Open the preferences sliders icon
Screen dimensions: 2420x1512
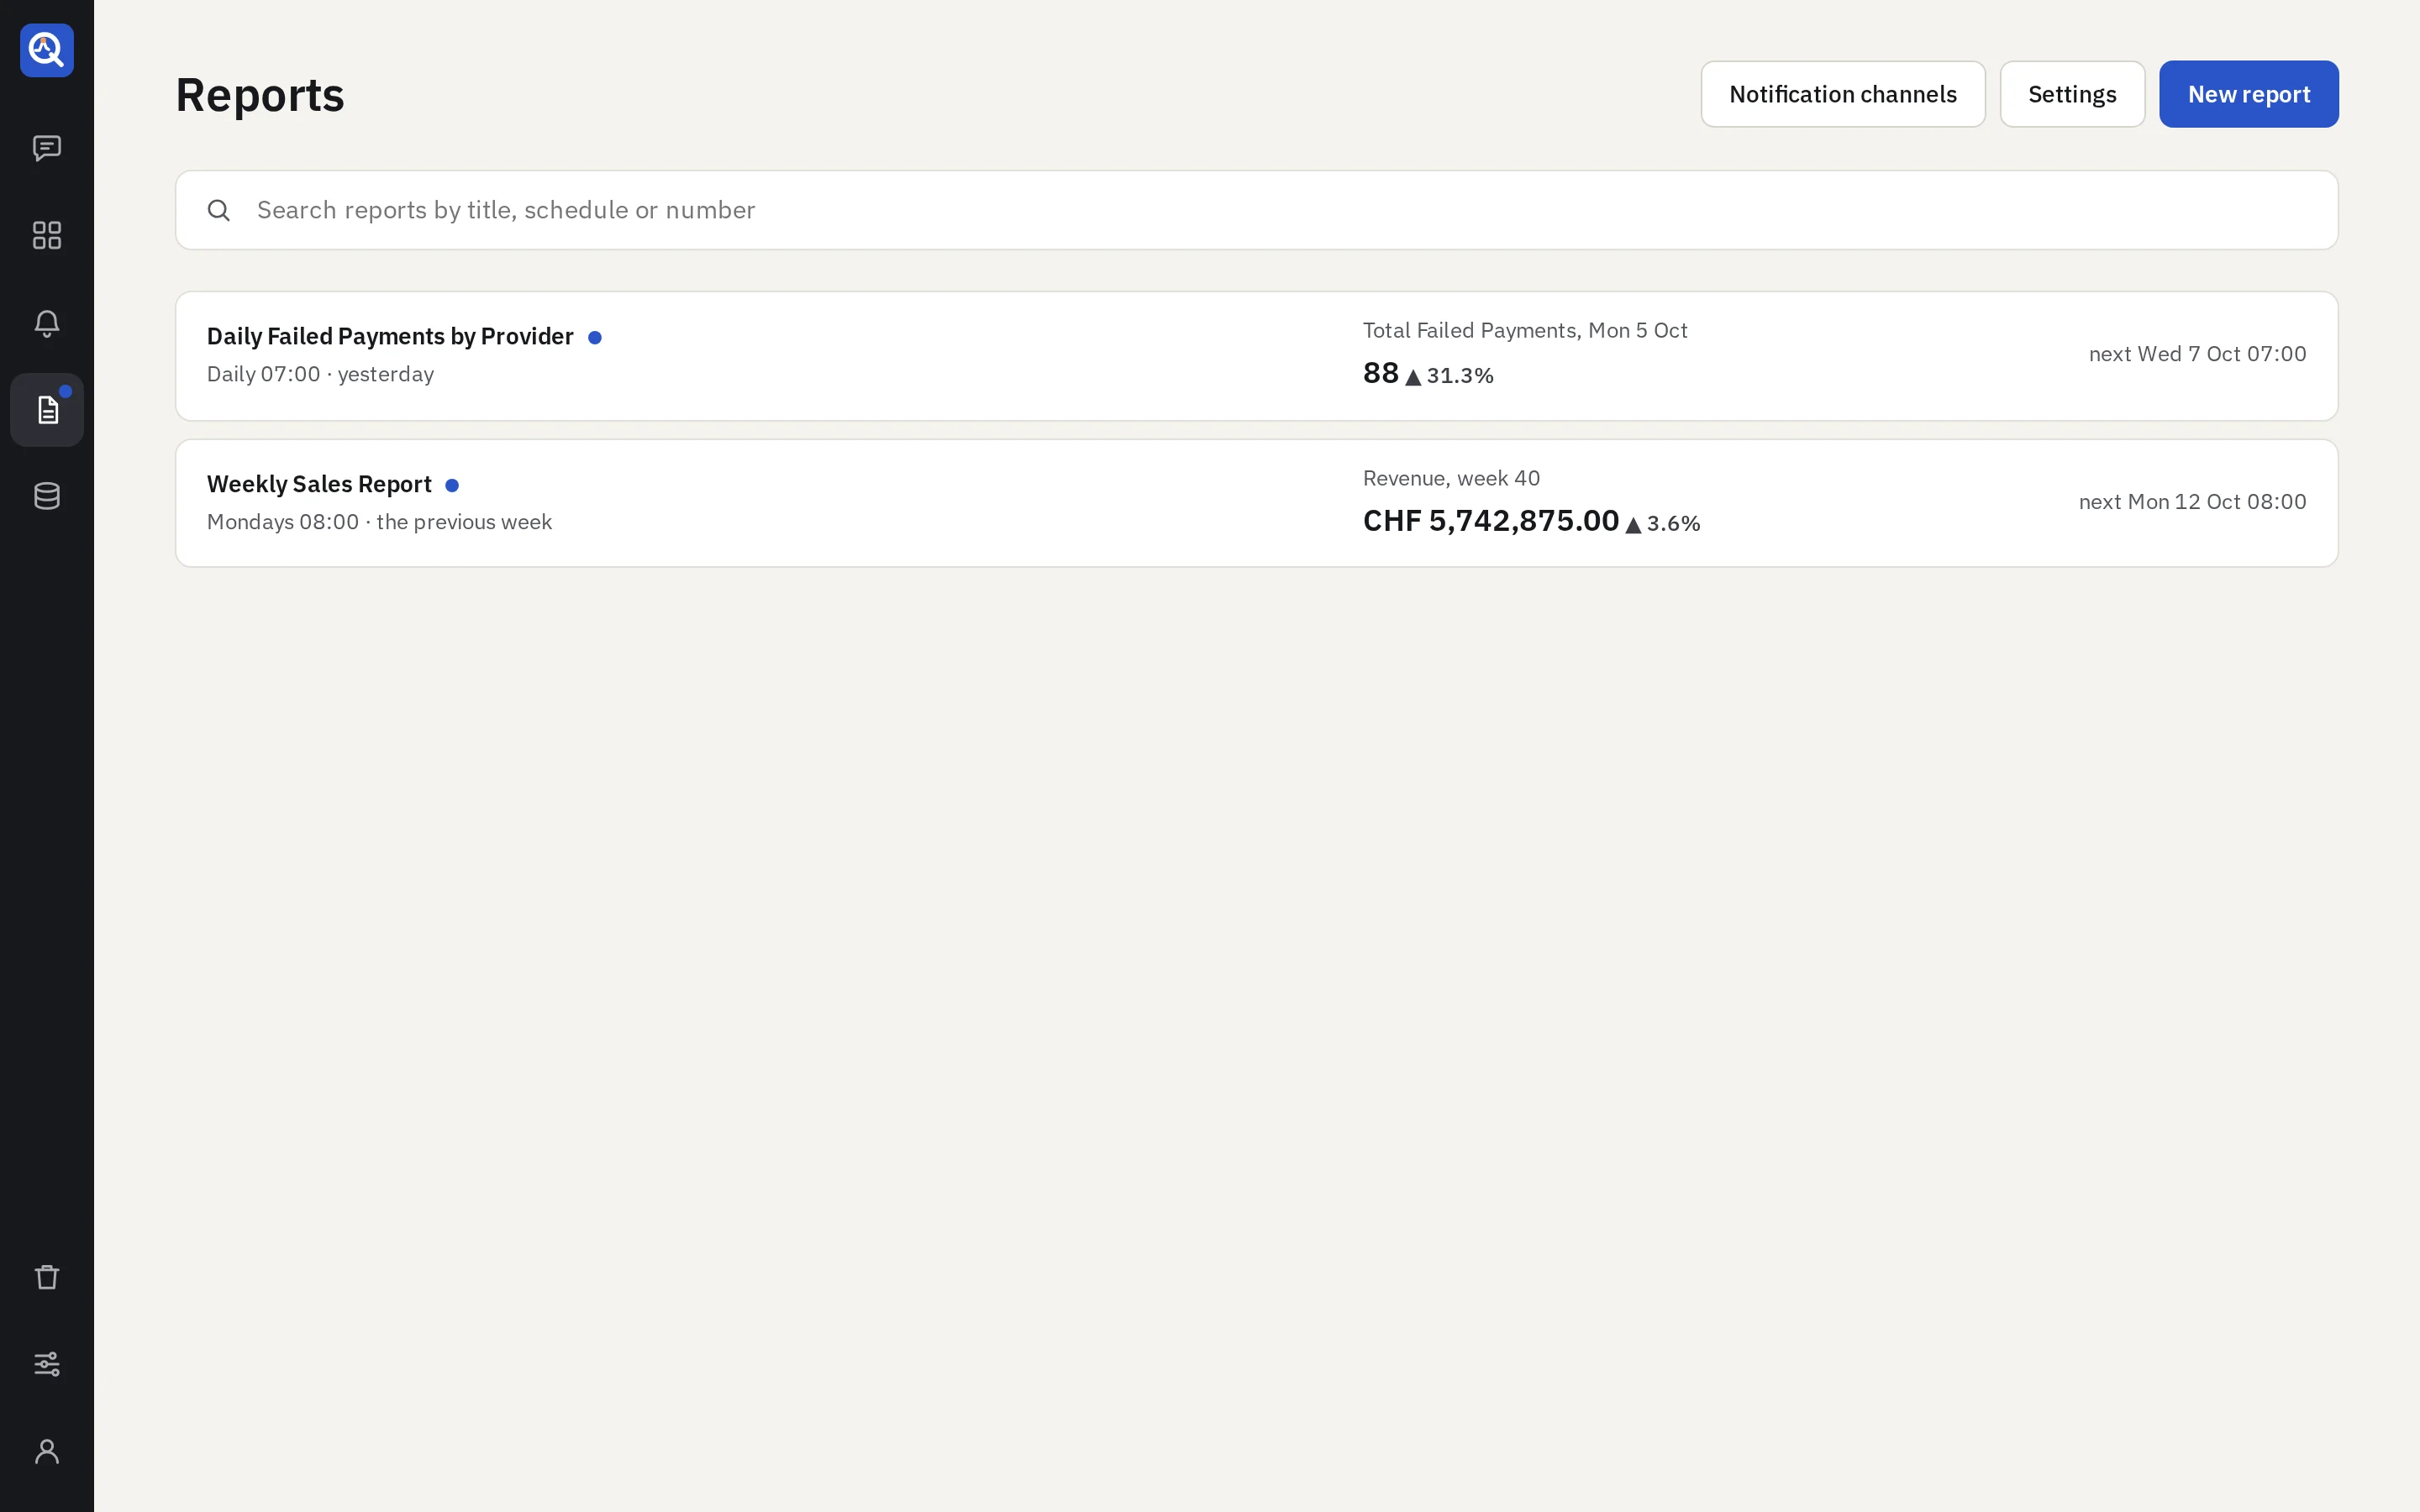[47, 1364]
